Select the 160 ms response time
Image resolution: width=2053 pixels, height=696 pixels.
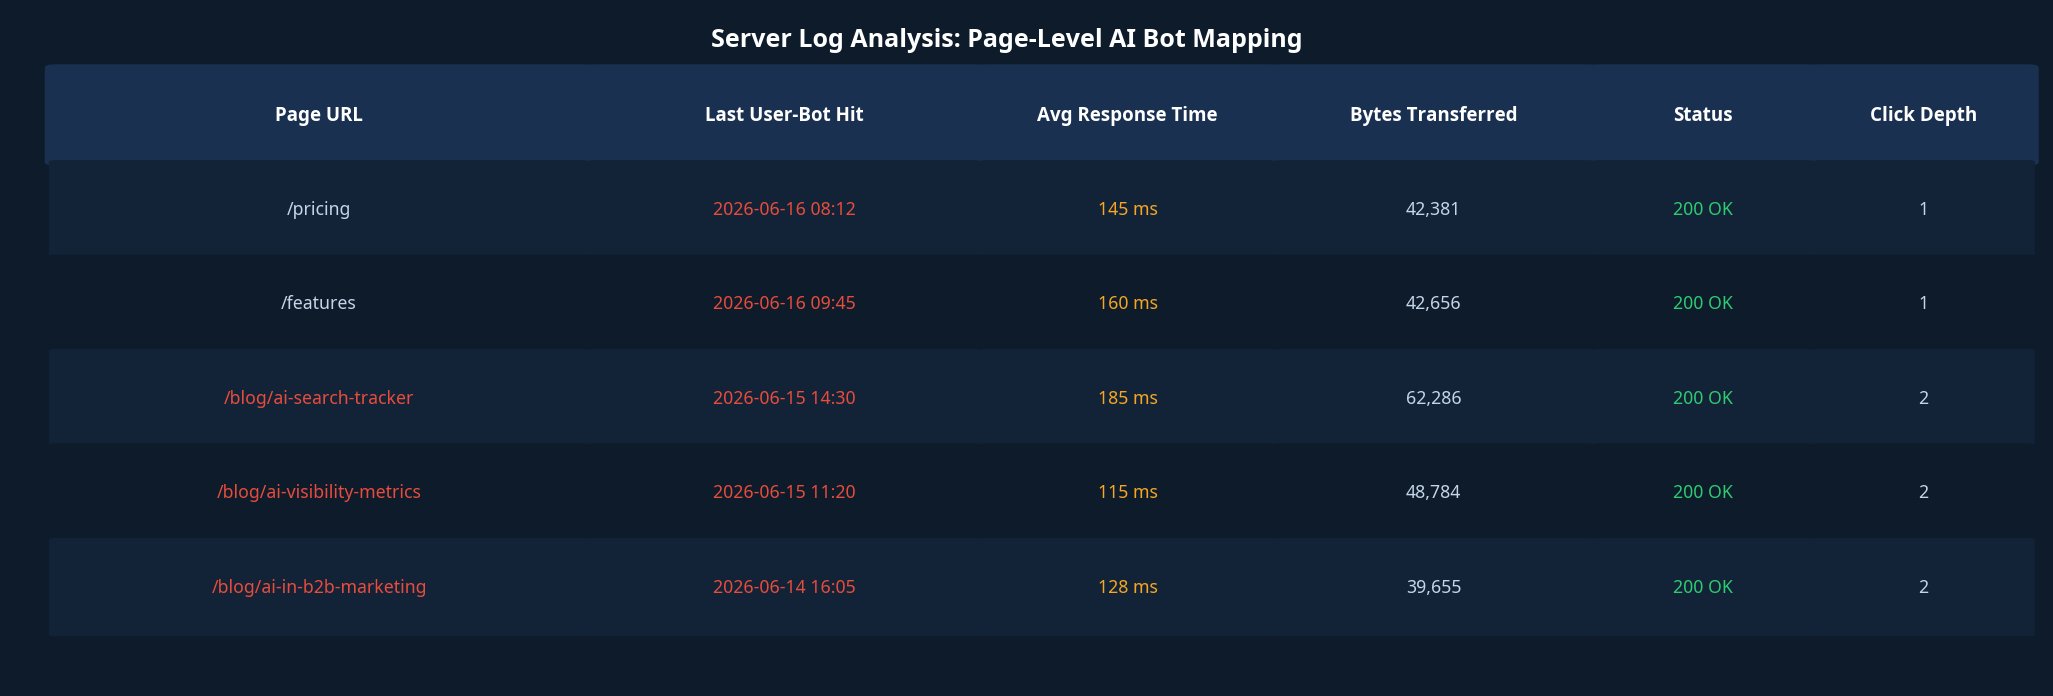click(1127, 303)
